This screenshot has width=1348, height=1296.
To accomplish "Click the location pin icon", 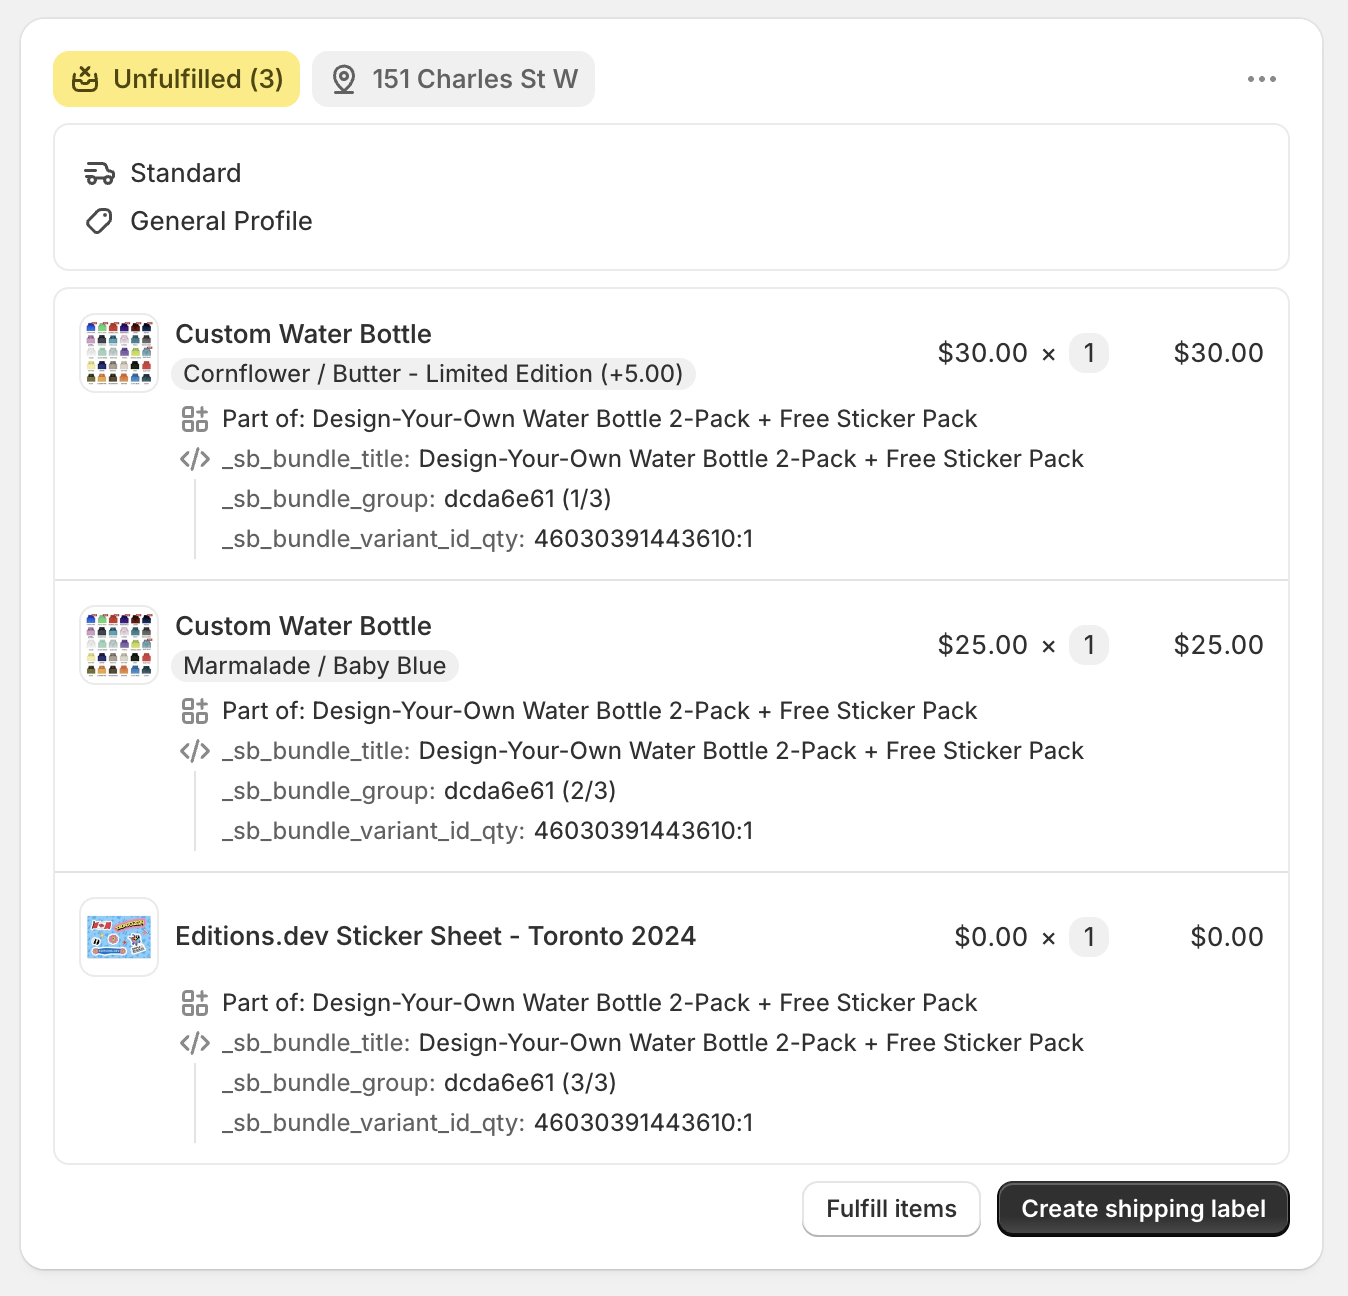I will point(344,79).
